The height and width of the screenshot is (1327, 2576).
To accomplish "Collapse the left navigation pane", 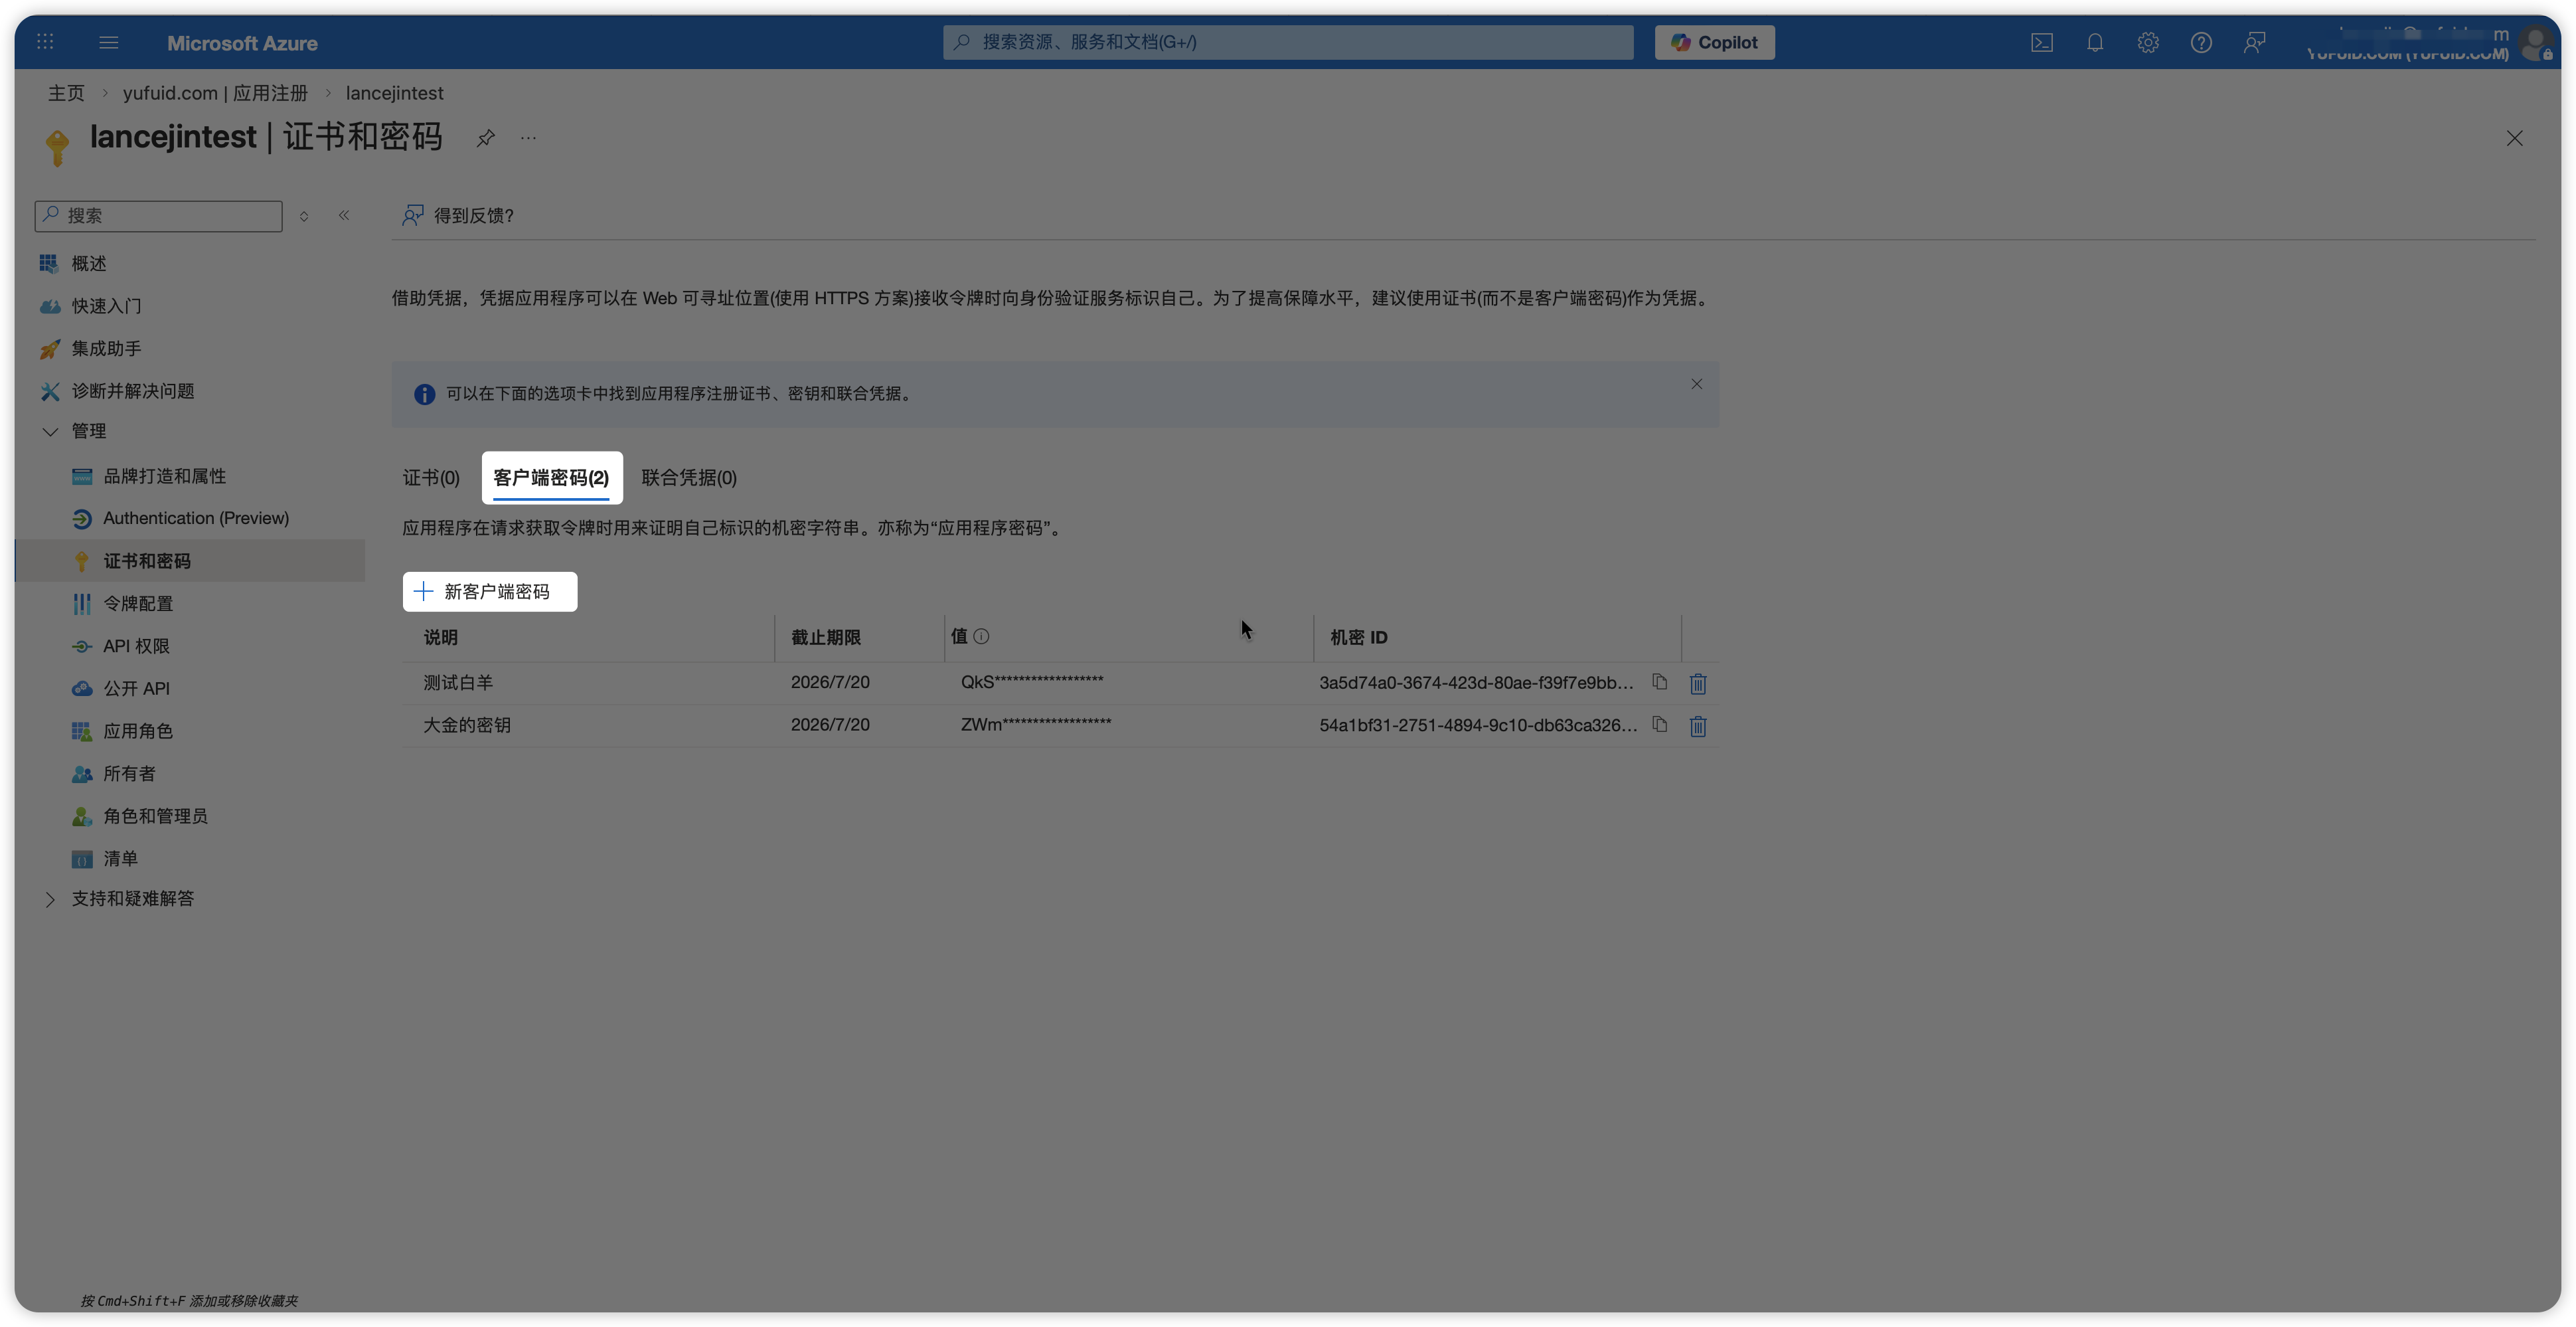I will (x=344, y=215).
